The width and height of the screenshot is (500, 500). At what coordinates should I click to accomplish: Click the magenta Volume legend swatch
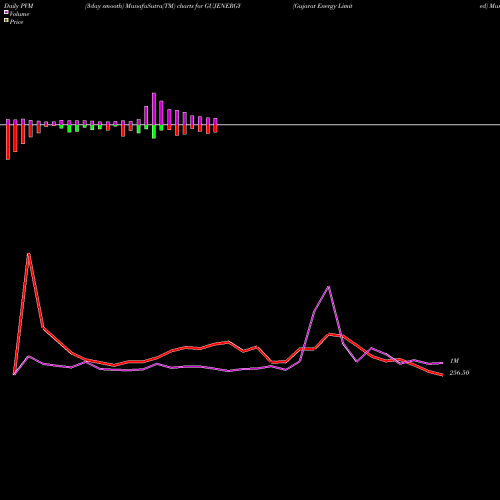6,12
